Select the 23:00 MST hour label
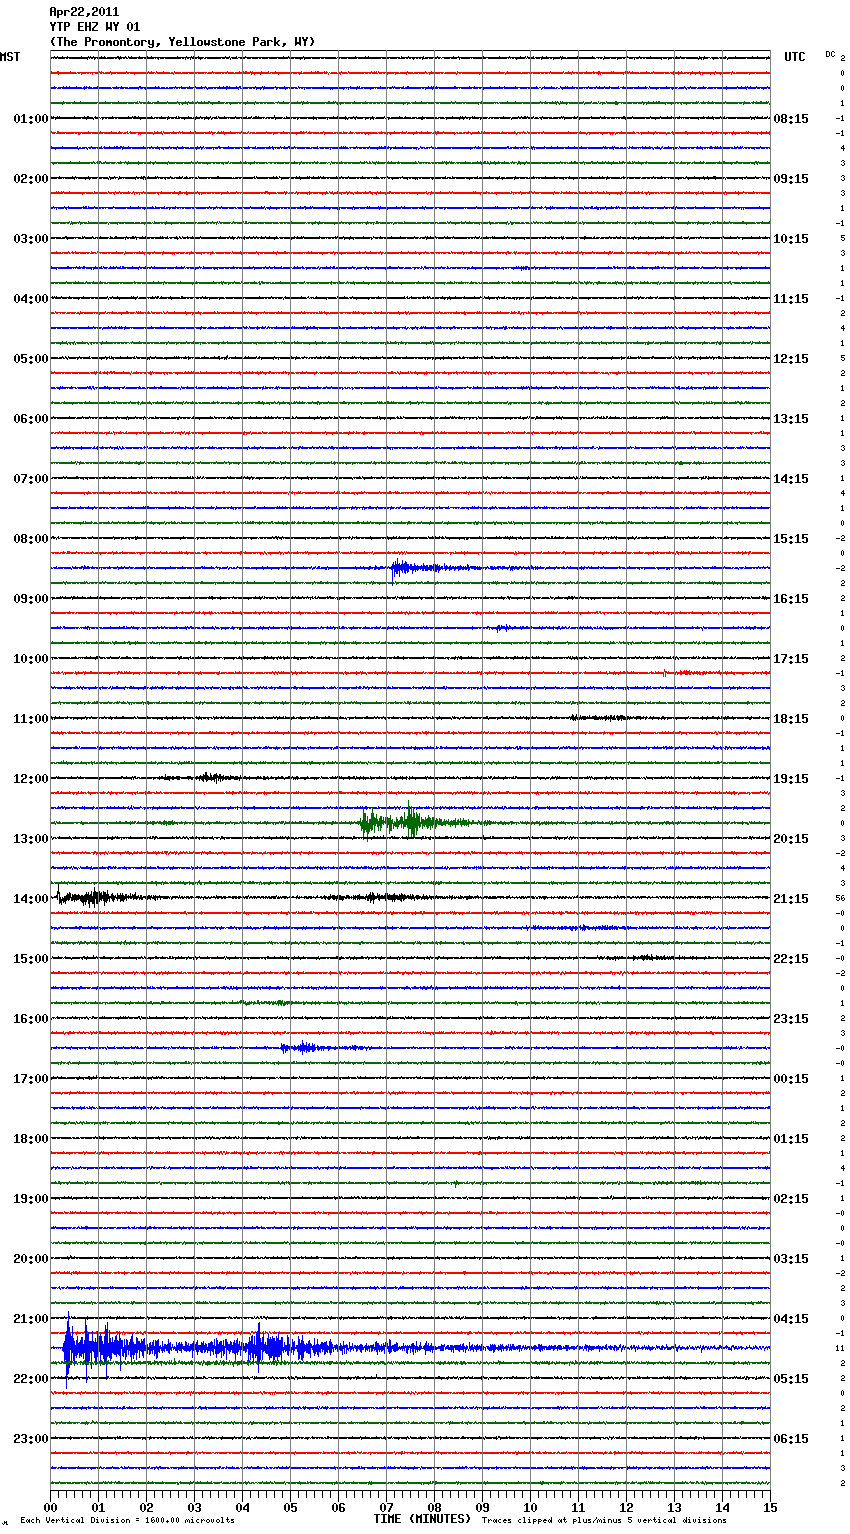Screen dimensions: 850x1534 click(x=31, y=1439)
